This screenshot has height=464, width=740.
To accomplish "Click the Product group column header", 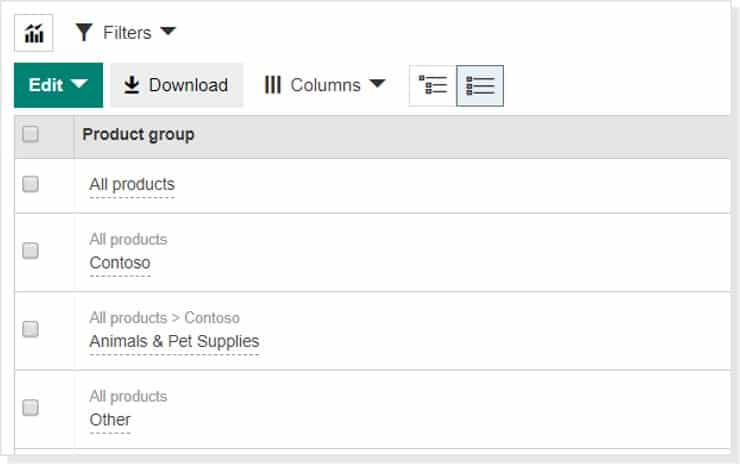I will (x=138, y=135).
